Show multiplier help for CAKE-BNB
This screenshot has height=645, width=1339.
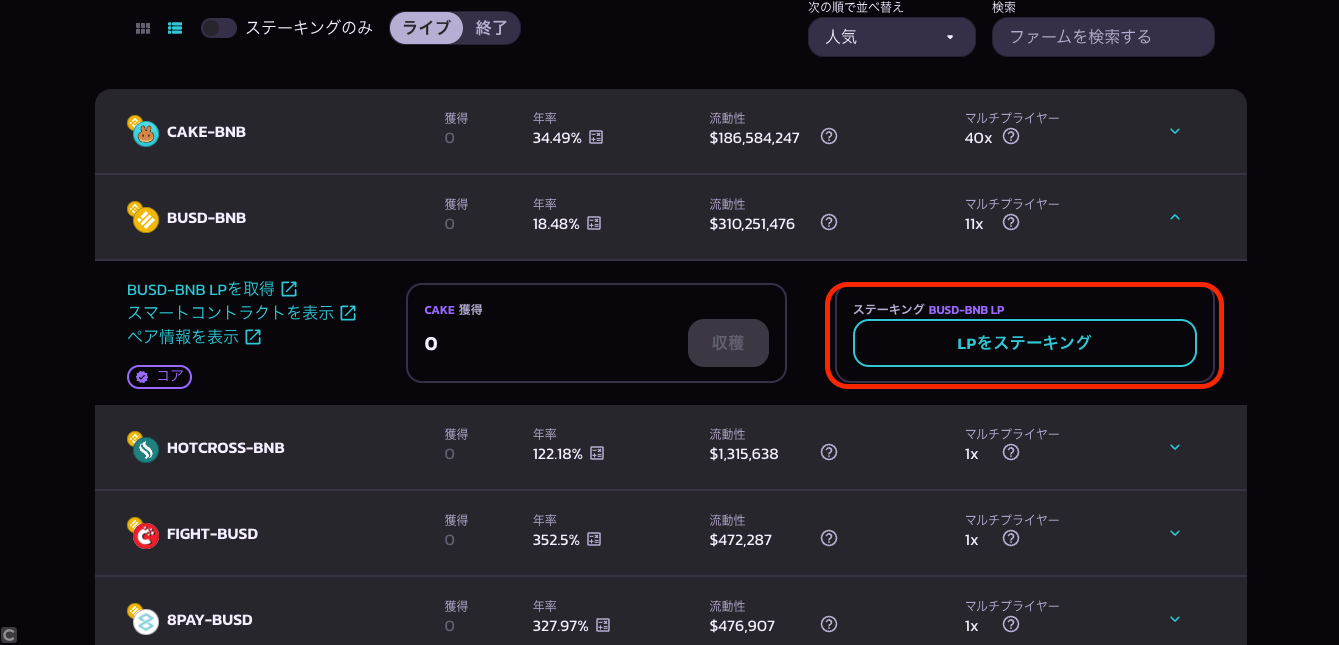1011,137
